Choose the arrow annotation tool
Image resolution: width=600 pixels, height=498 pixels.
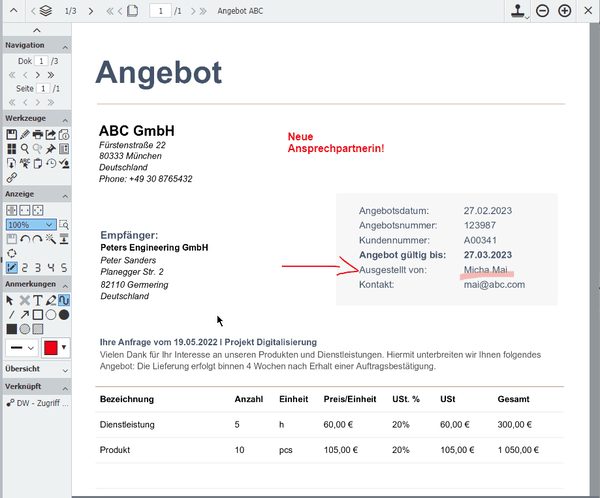tap(24, 314)
